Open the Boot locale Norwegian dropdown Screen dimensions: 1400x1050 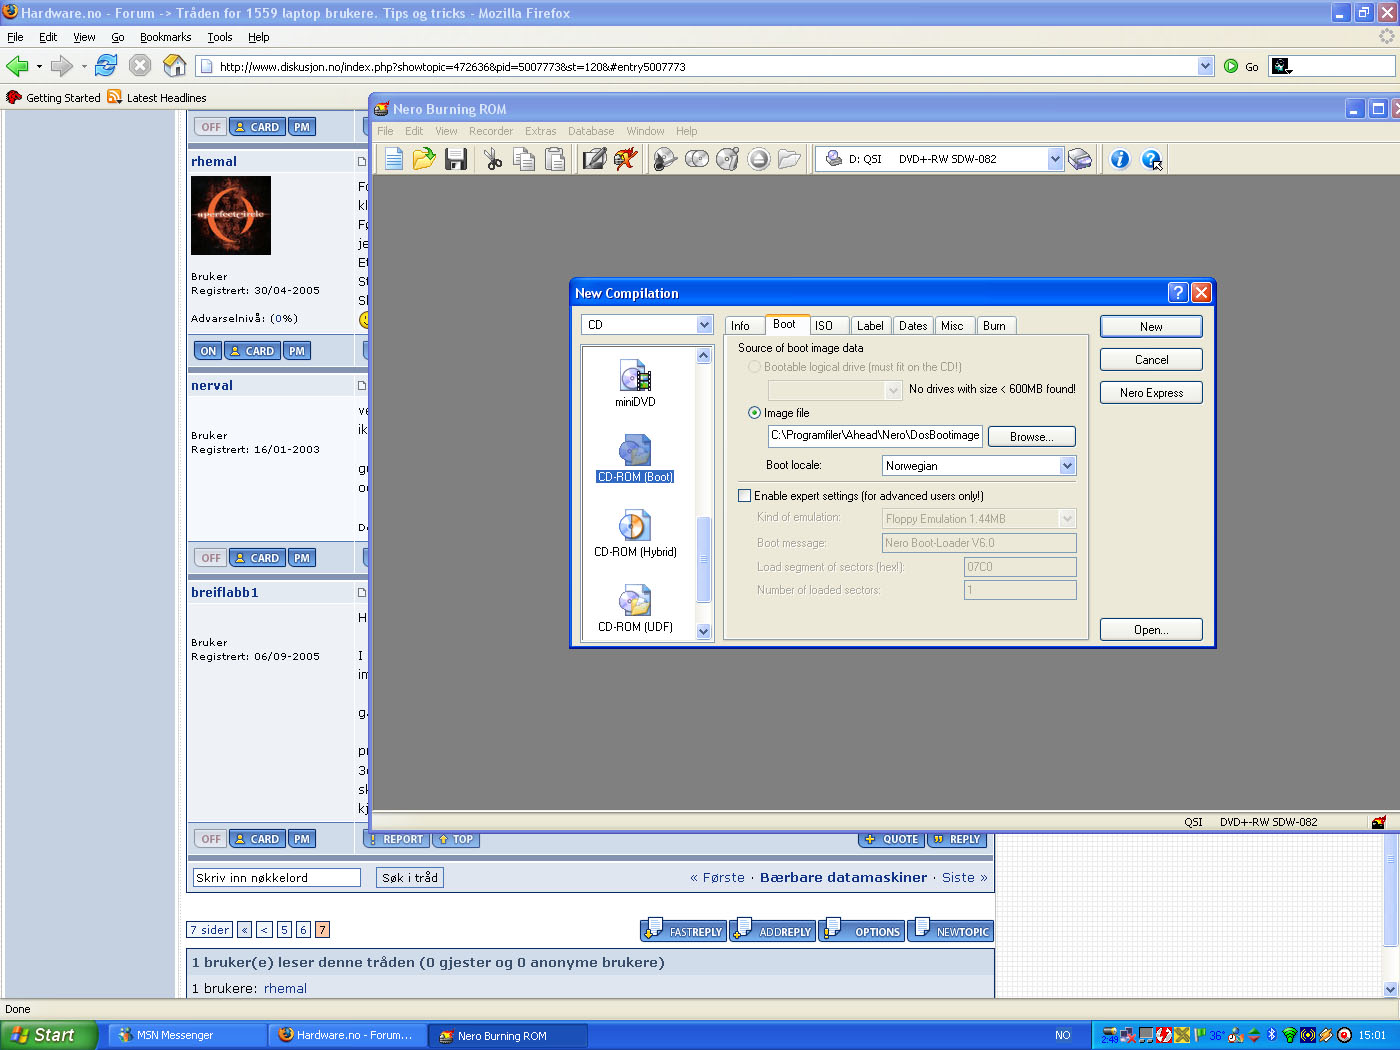pos(1067,466)
